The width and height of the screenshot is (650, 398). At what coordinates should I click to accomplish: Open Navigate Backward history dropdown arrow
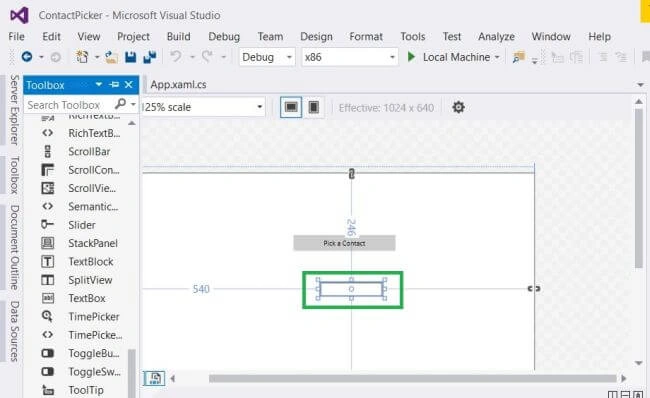pyautogui.click(x=41, y=57)
